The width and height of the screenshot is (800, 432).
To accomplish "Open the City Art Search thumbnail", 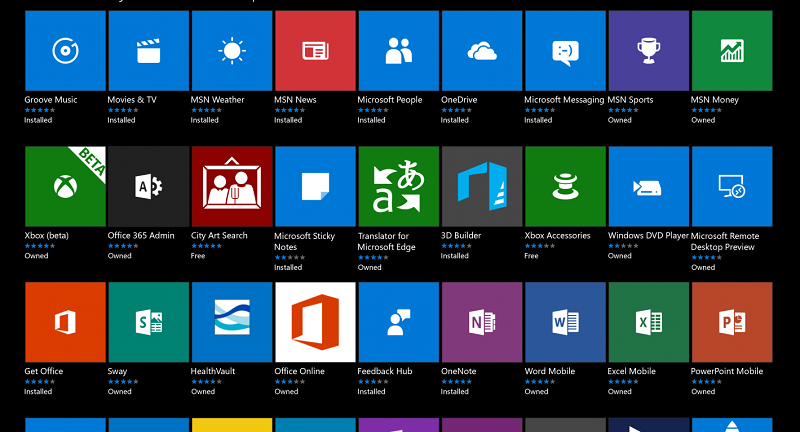I will 231,186.
